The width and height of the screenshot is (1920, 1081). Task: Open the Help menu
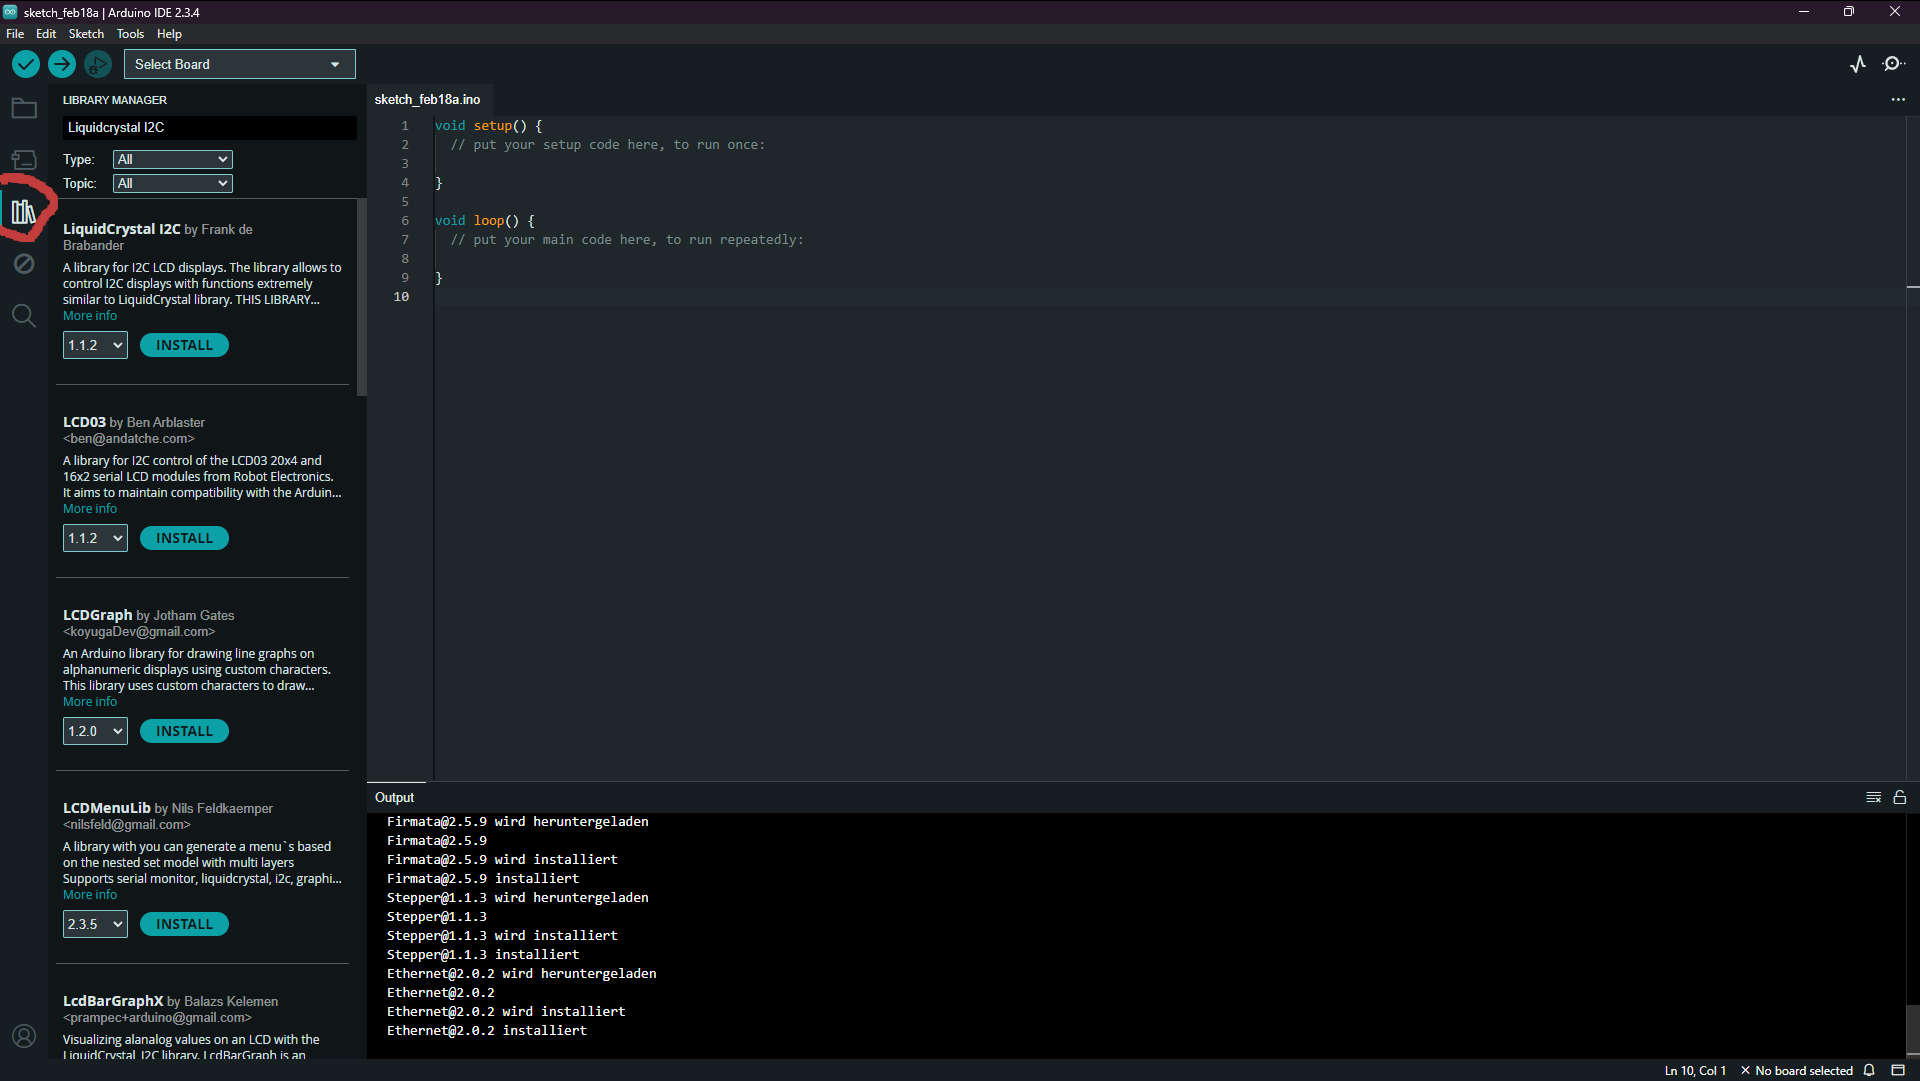point(169,34)
